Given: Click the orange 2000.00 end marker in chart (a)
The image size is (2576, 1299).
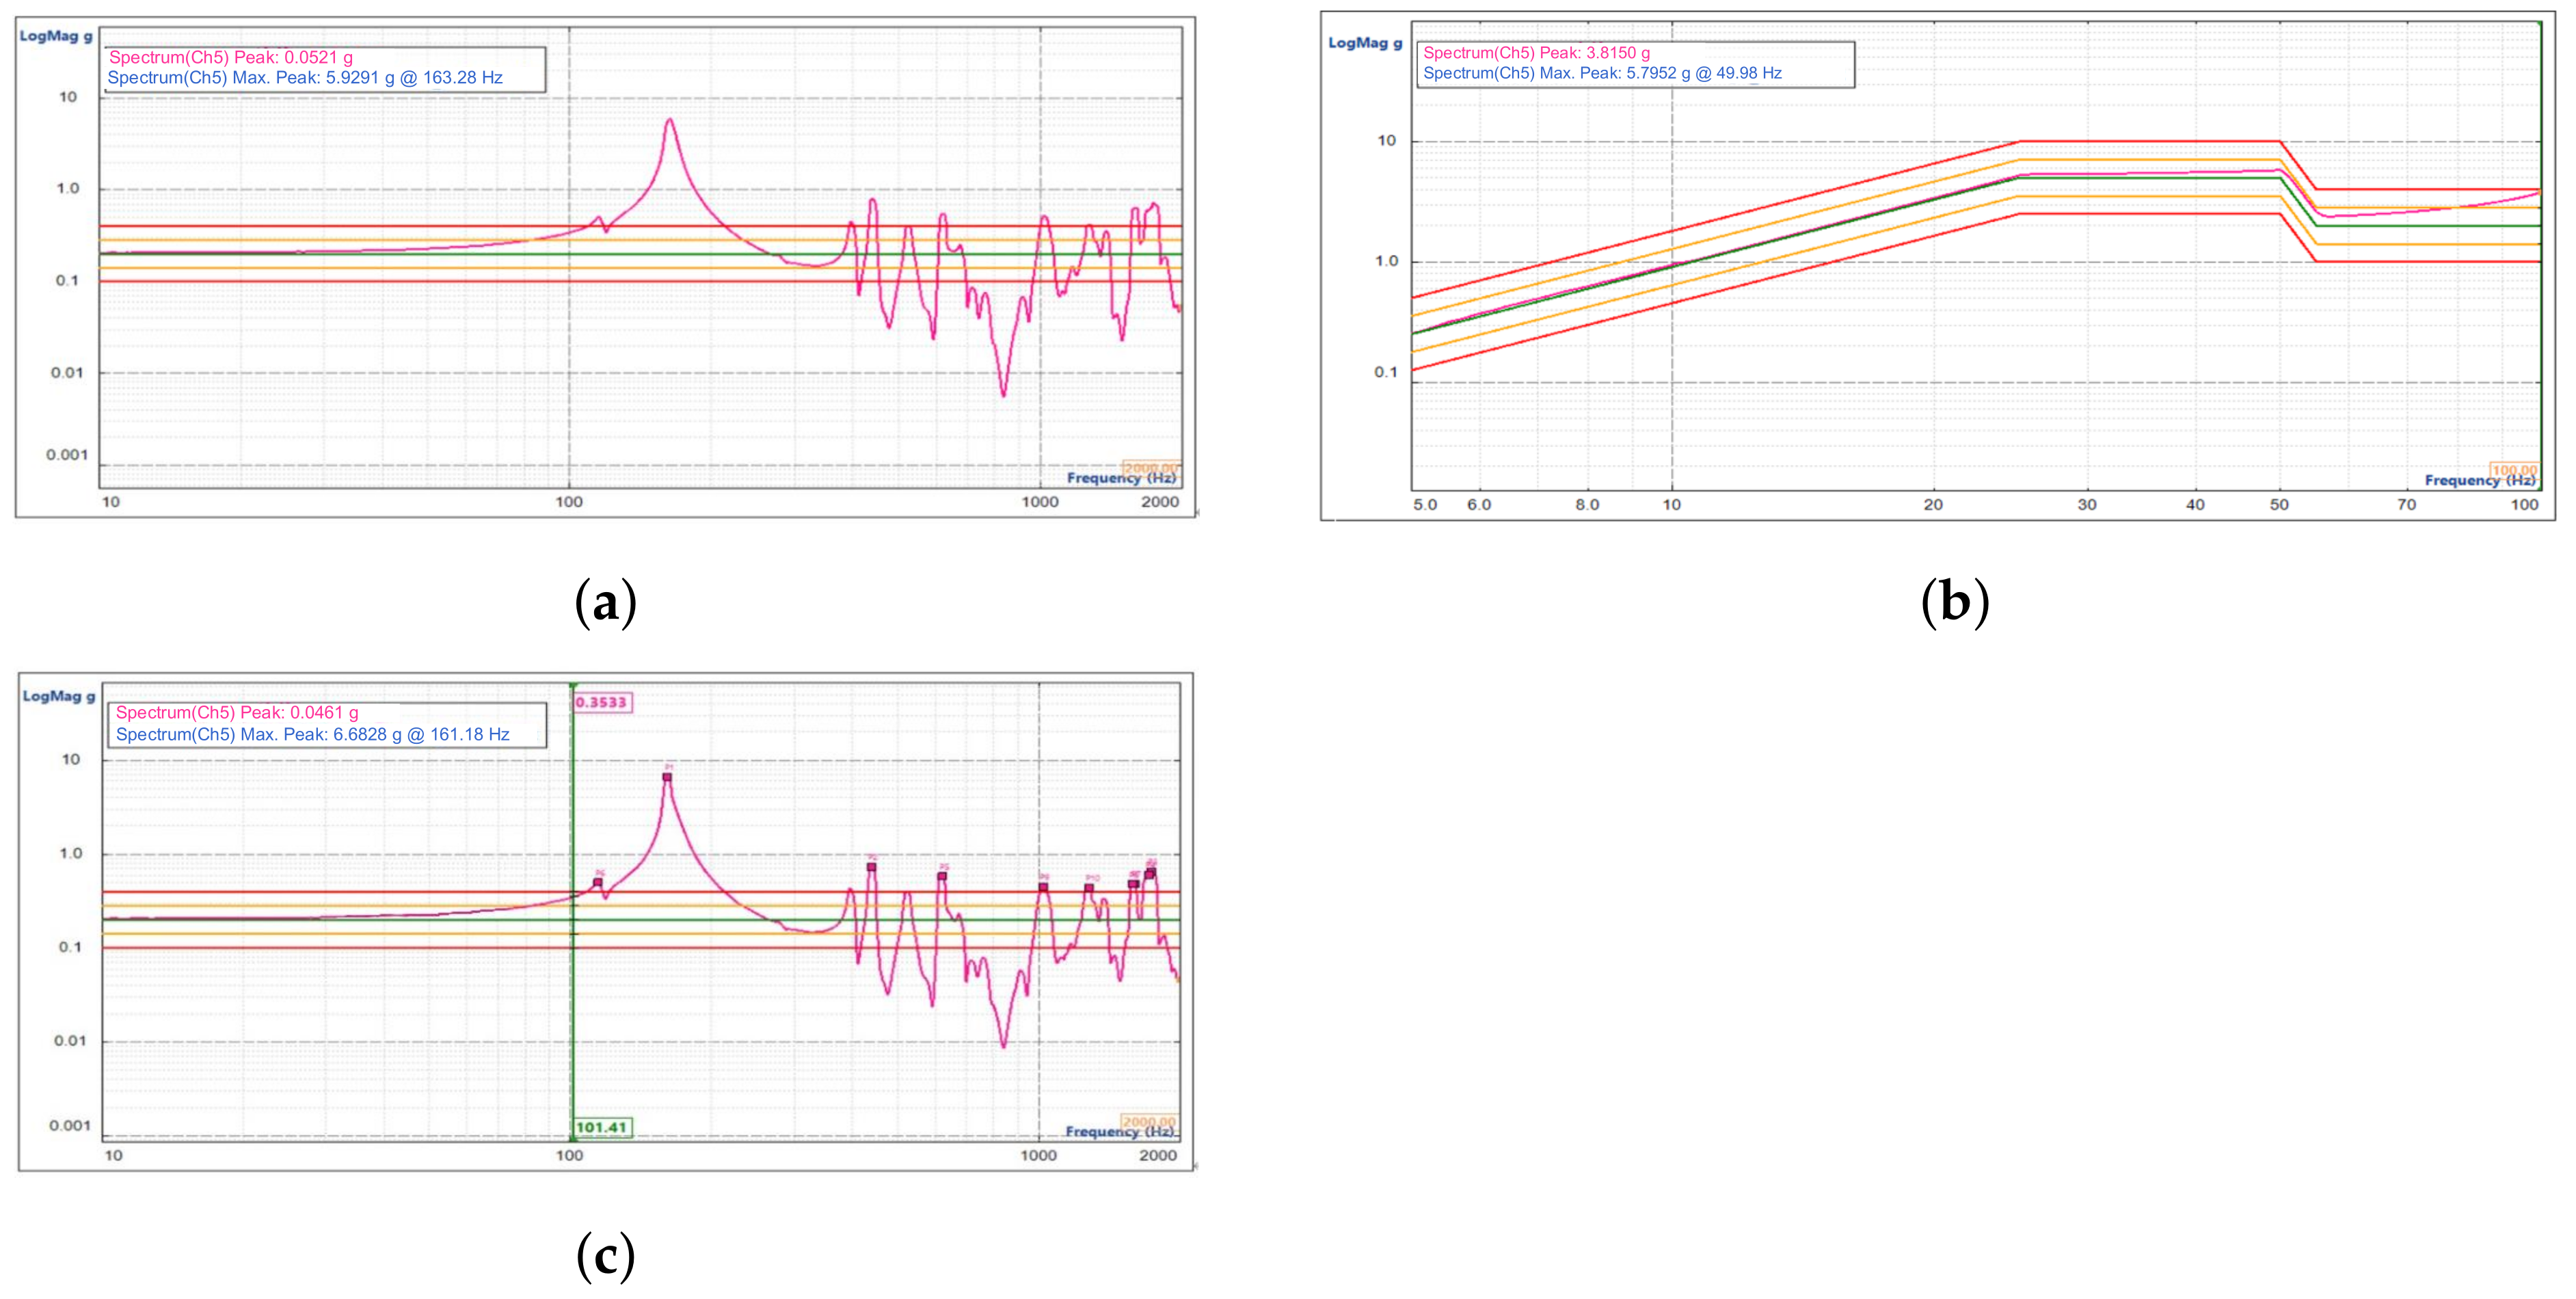Looking at the screenshot, I should coord(1150,468).
